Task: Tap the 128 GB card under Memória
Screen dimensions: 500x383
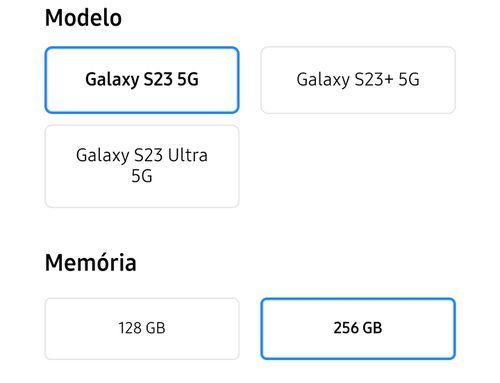Action: click(x=142, y=329)
